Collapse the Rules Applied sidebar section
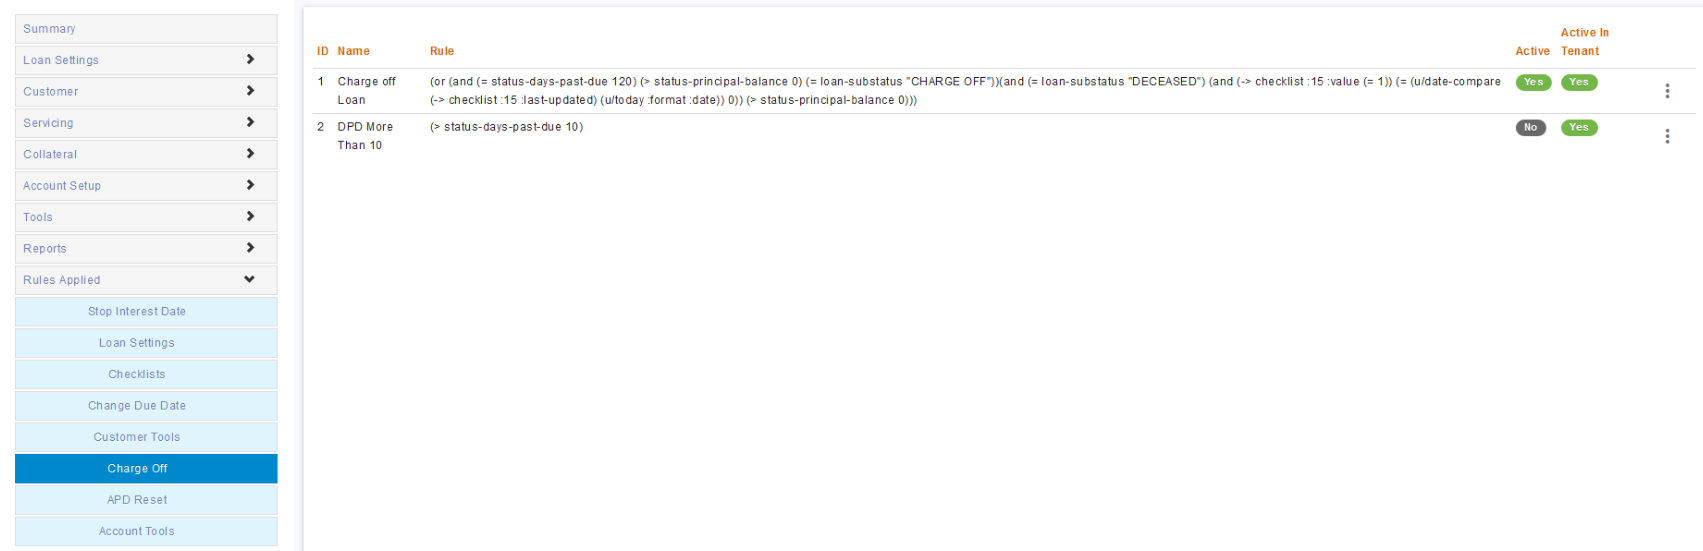 (146, 280)
